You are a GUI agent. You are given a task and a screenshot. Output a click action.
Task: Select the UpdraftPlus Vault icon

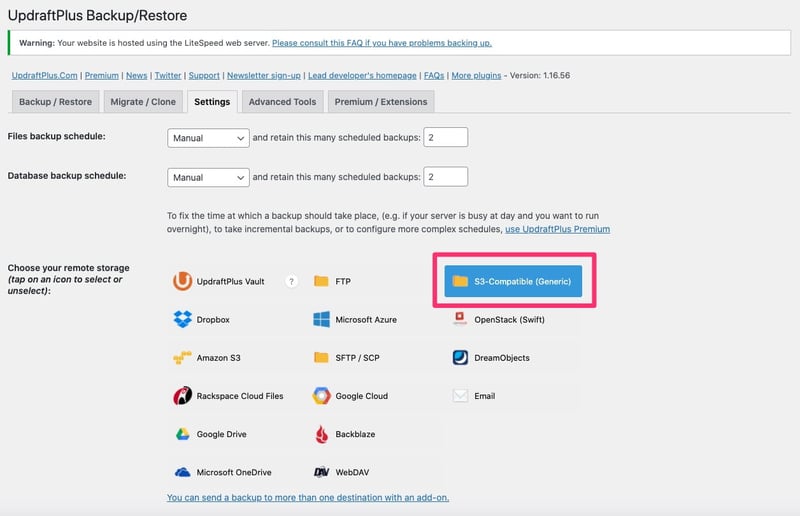(182, 281)
